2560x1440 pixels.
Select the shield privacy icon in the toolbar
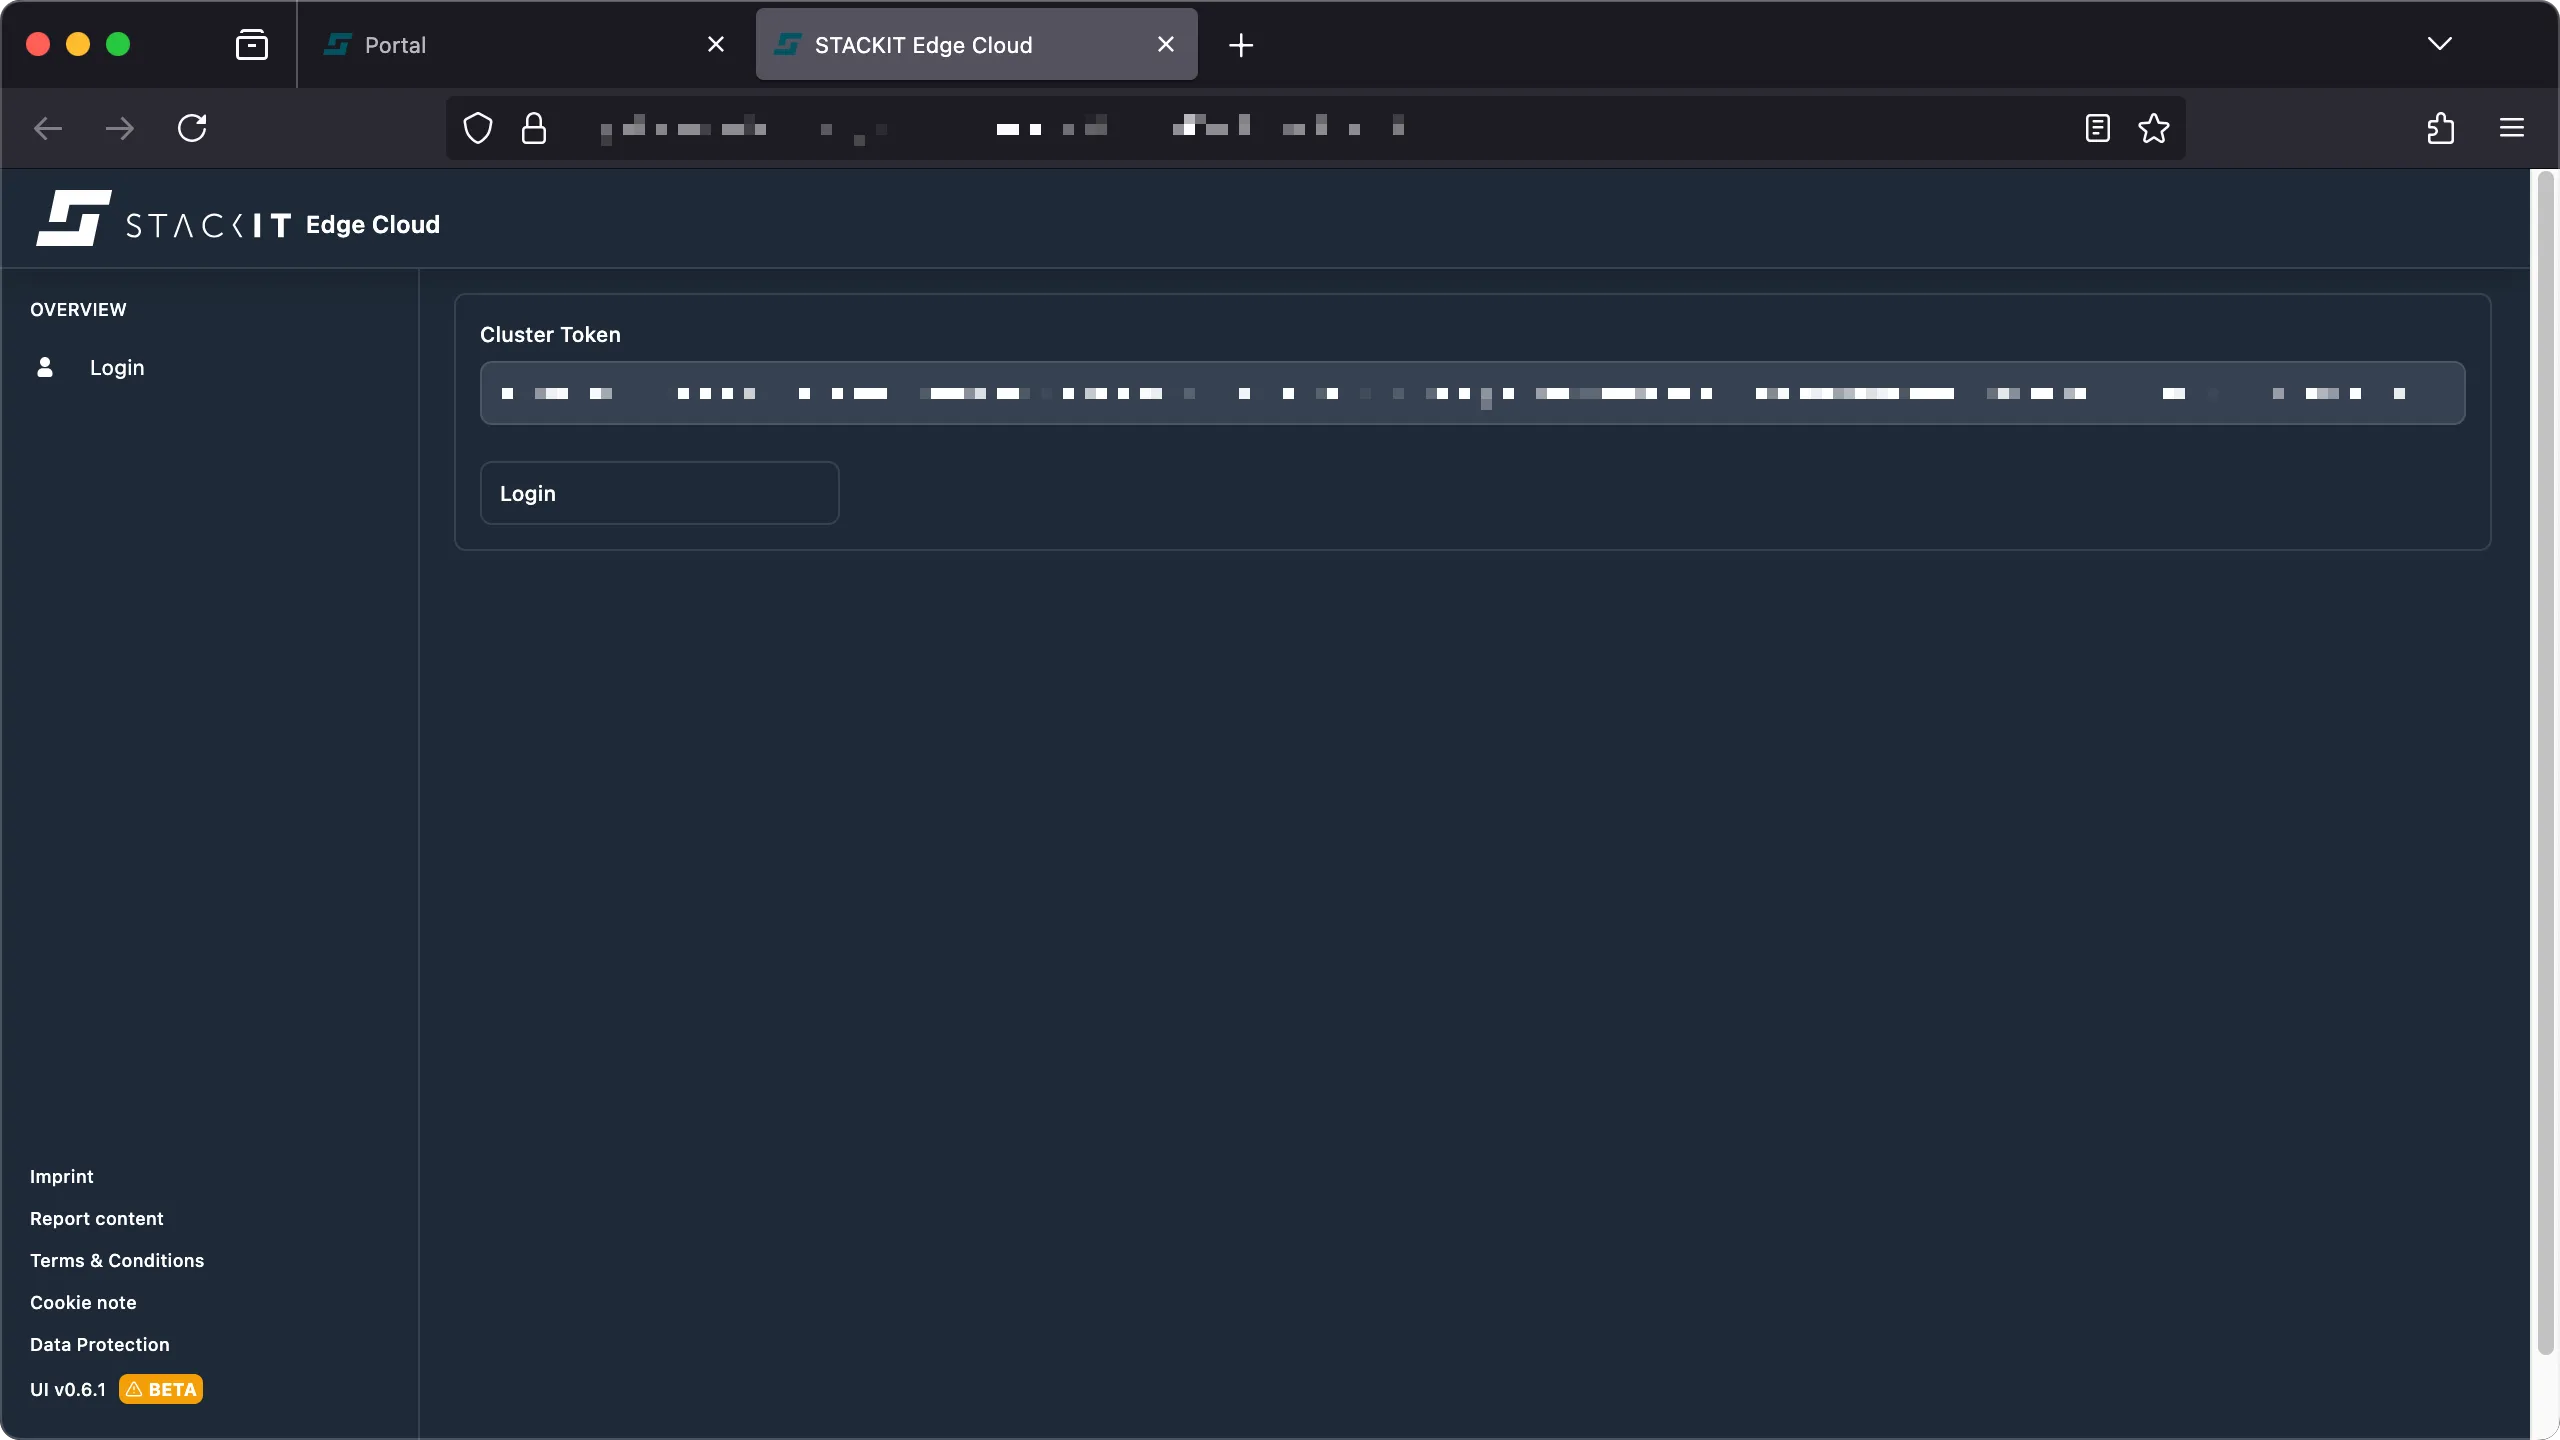click(x=477, y=128)
